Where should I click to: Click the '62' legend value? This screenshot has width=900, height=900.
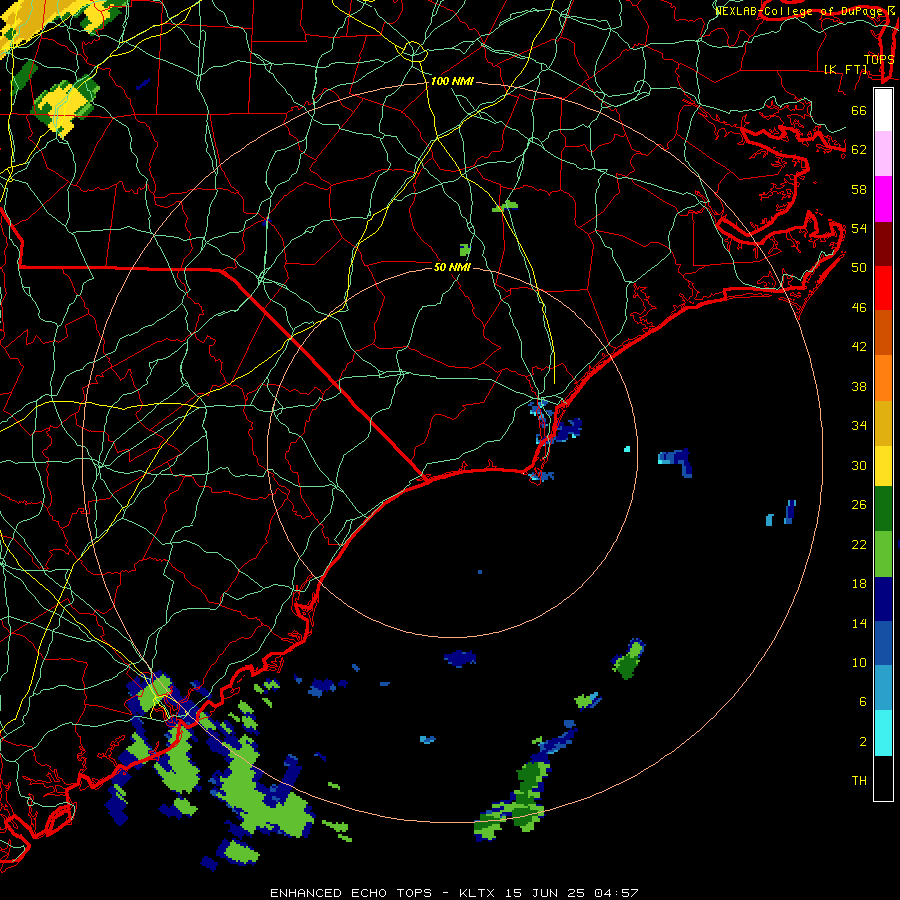[859, 150]
